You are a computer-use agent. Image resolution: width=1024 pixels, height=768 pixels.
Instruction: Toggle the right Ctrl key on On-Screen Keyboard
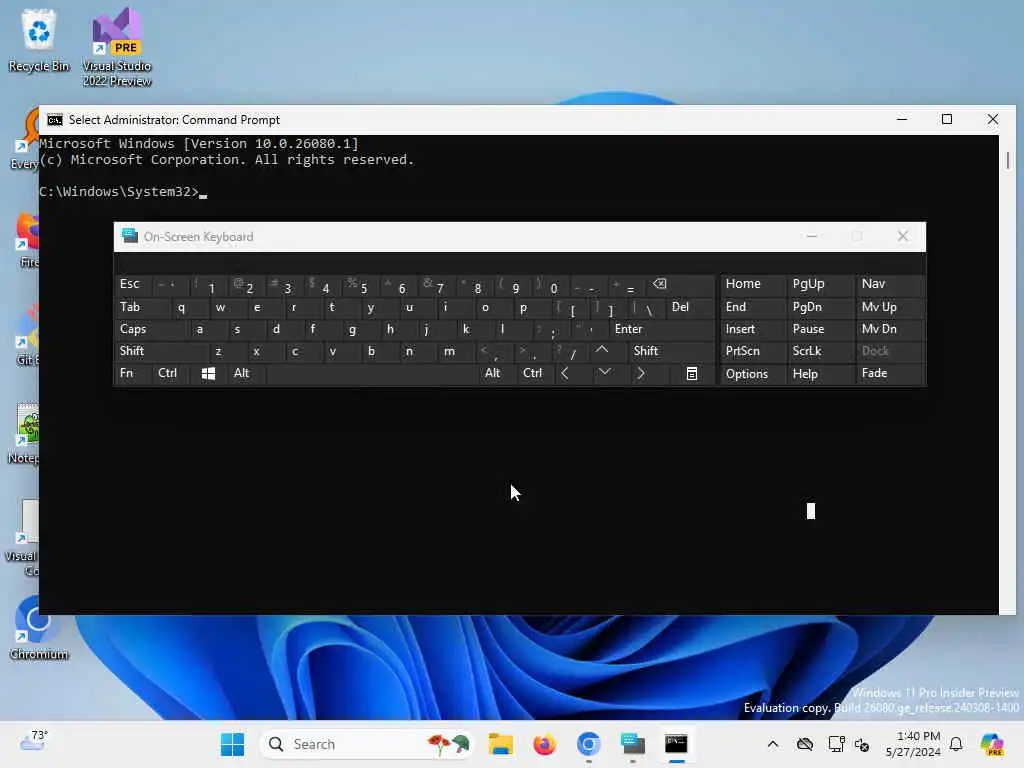[x=535, y=374]
